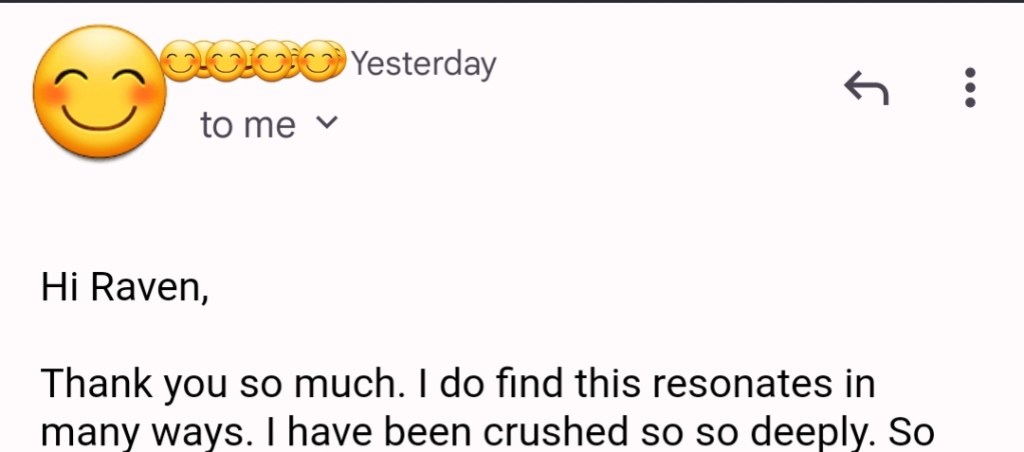
Task: Tap the reply arrow icon
Action: tap(866, 90)
